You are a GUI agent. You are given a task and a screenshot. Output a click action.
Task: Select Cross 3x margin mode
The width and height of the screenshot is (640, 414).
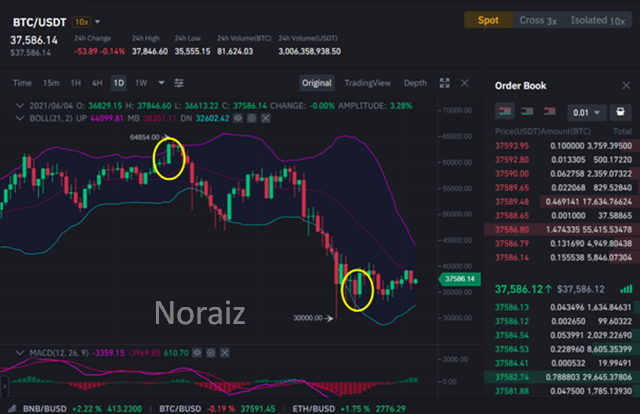(538, 20)
